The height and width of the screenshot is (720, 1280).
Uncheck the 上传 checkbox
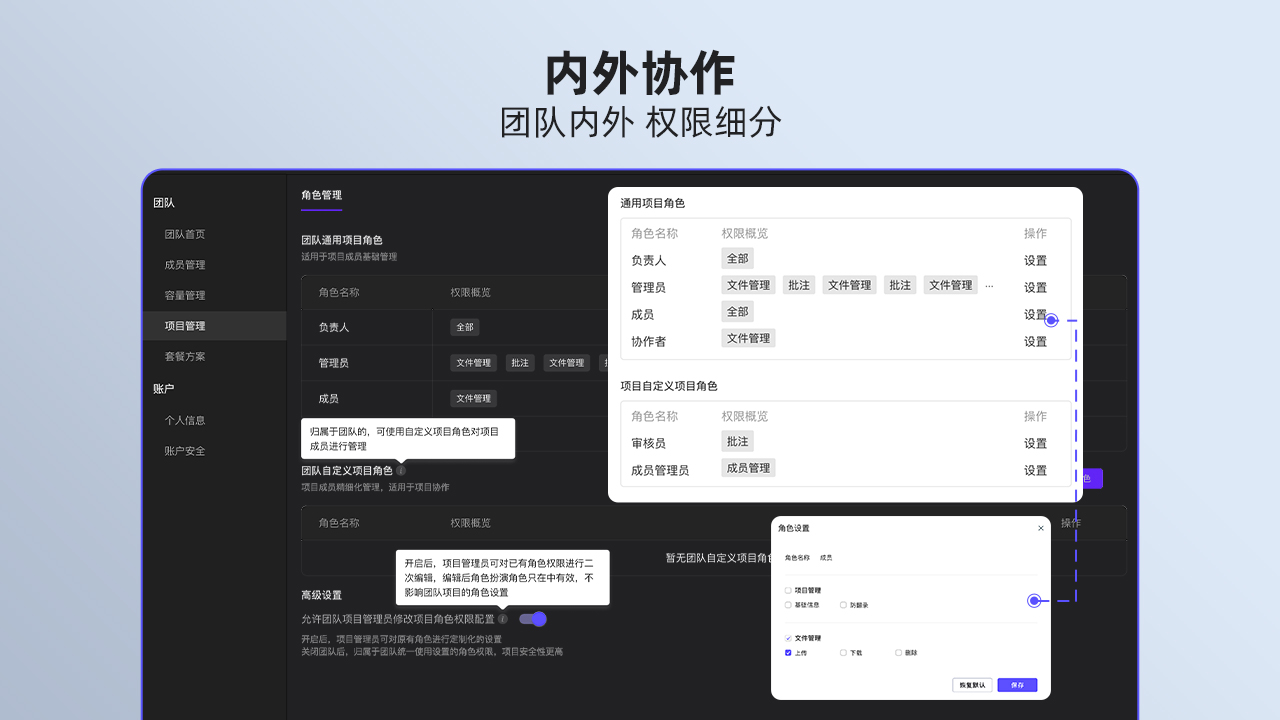click(x=788, y=653)
